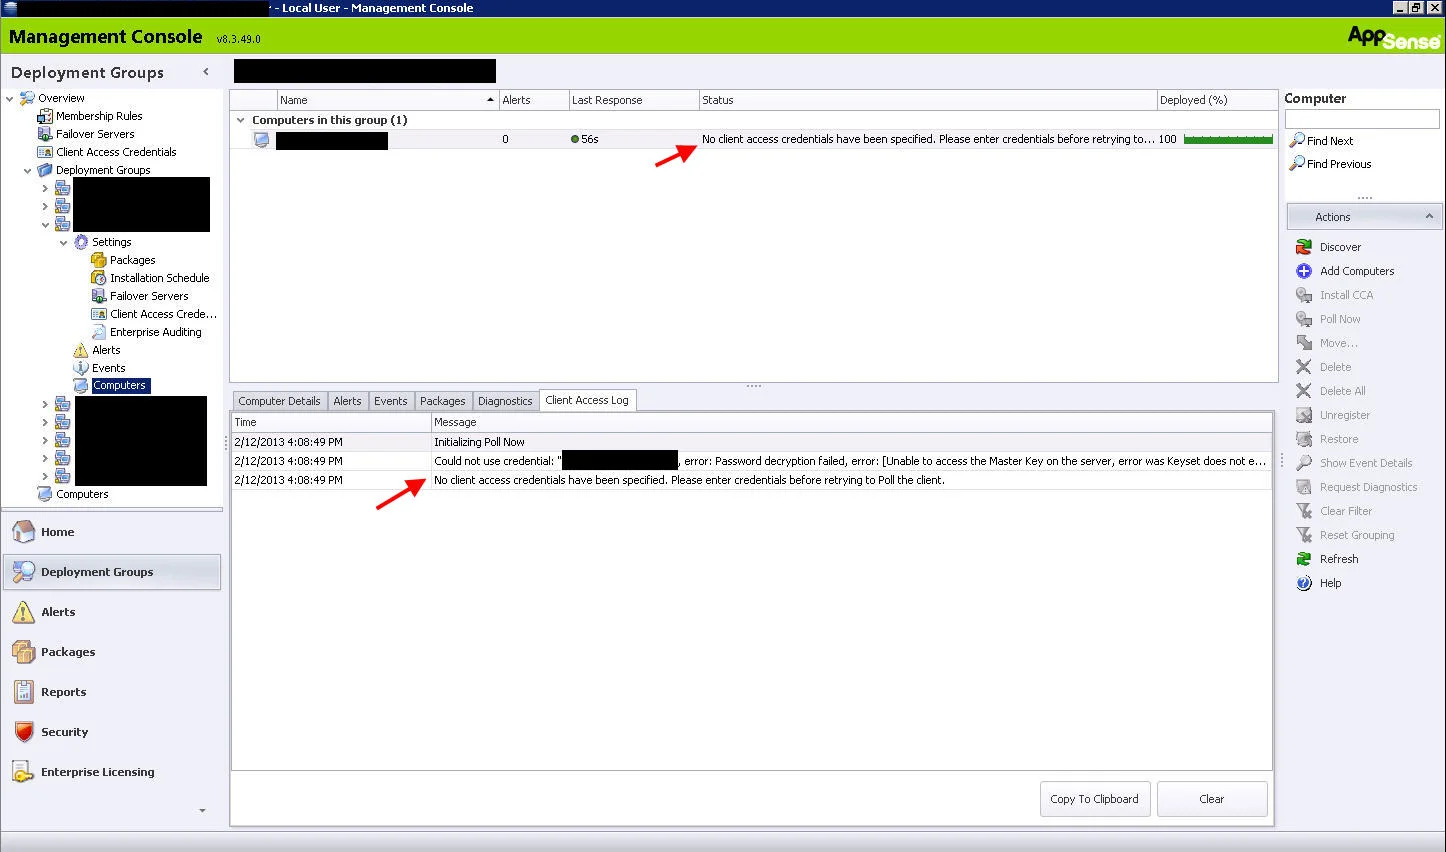Switch to the Computer Details tab
The height and width of the screenshot is (852, 1446).
point(279,401)
